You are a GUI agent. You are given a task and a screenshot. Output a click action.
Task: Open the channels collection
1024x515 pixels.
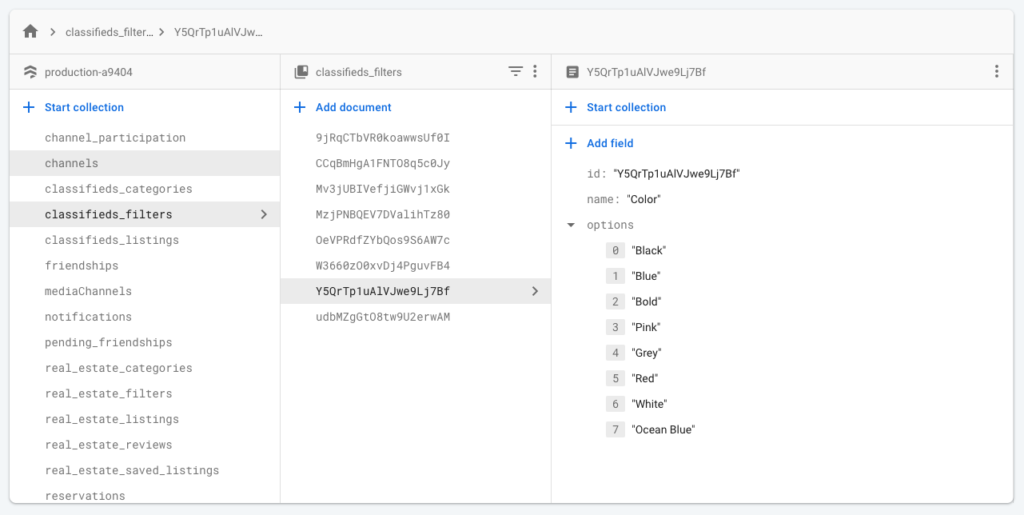pos(145,163)
